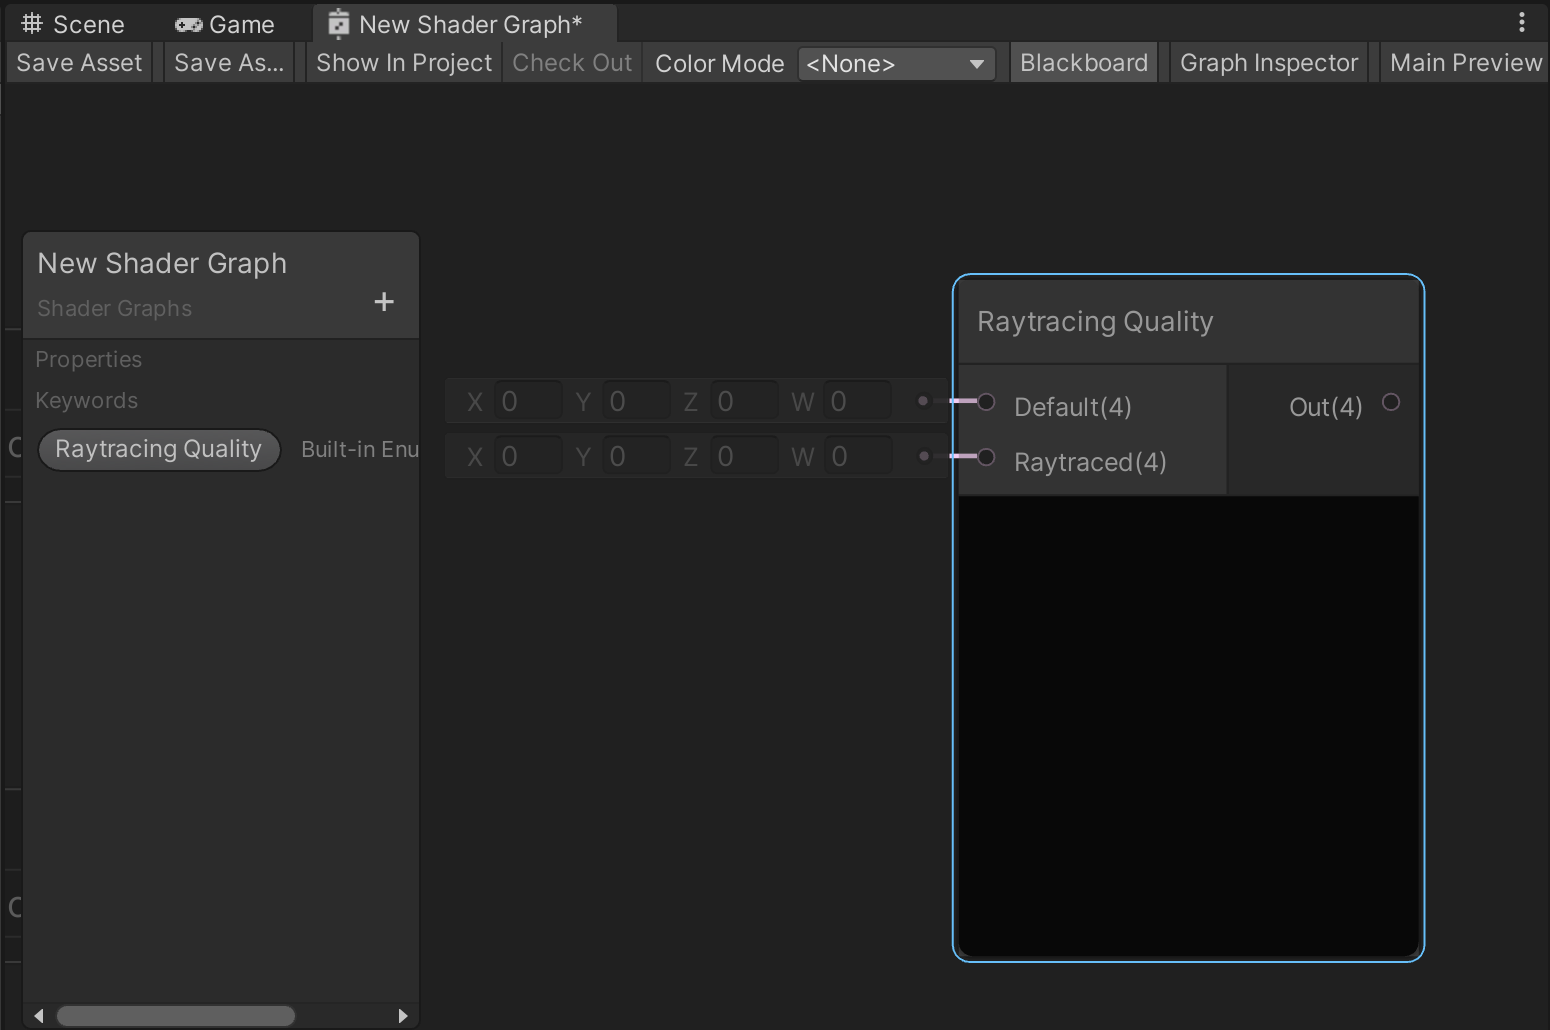
Task: Click blackboard scrollbar left arrow
Action: pyautogui.click(x=38, y=1016)
